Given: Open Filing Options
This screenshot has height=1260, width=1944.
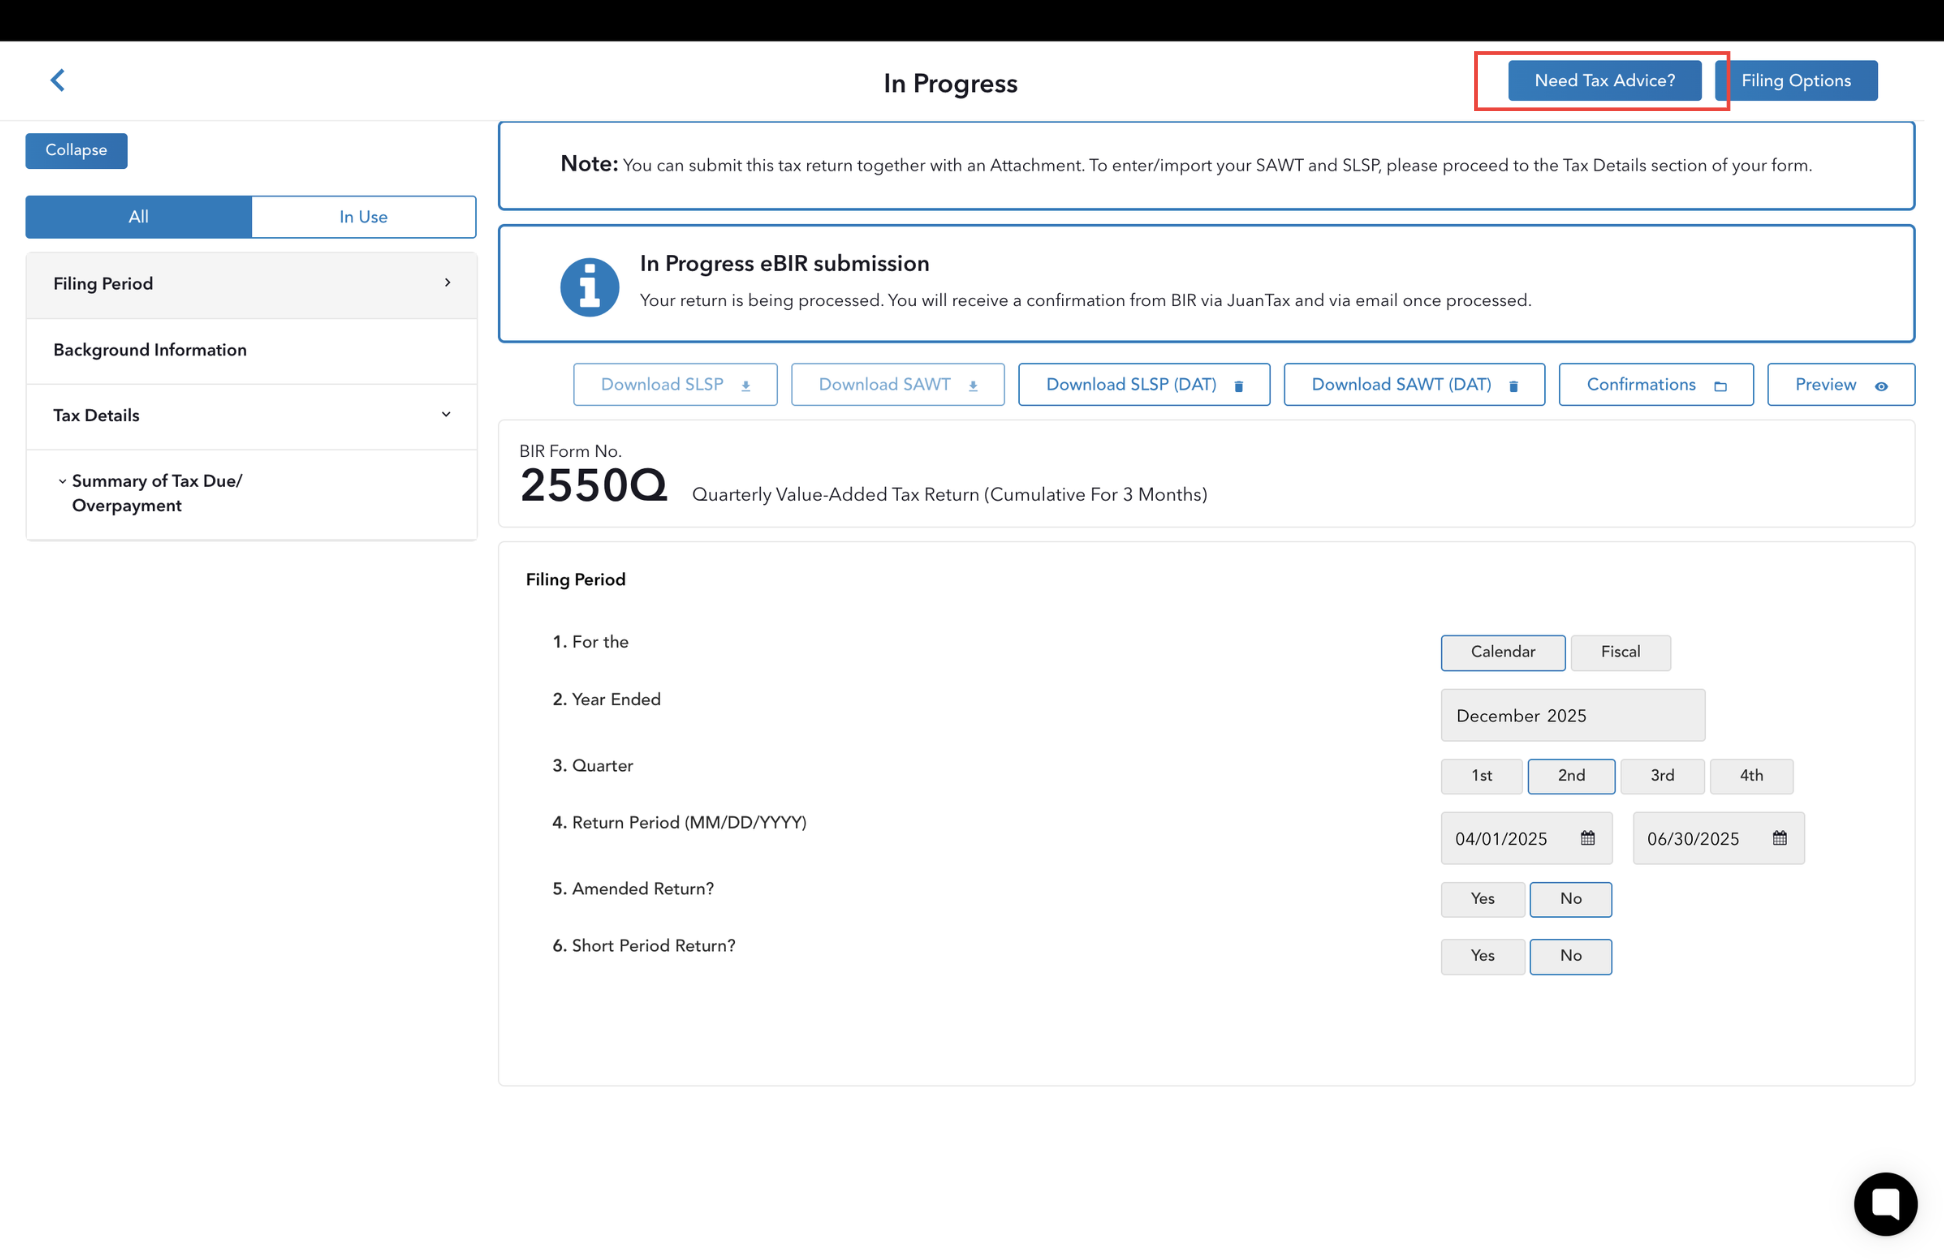Looking at the screenshot, I should coord(1795,81).
